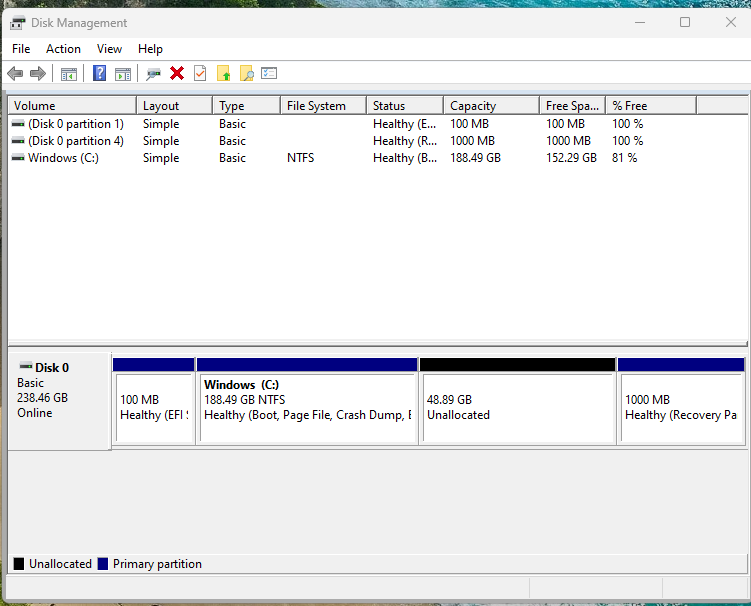The image size is (751, 606).
Task: Click the checklist settings toolbar icon
Action: pos(269,73)
